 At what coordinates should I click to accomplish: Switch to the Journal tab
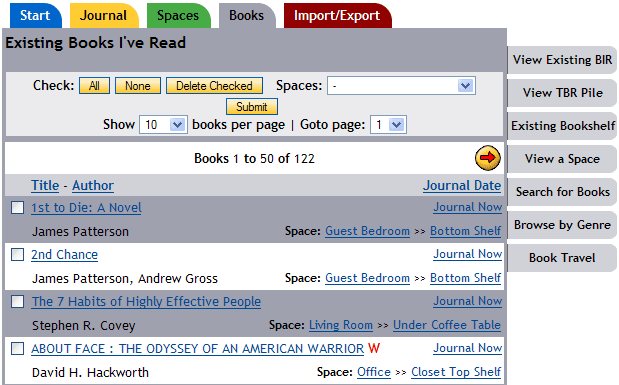click(103, 16)
